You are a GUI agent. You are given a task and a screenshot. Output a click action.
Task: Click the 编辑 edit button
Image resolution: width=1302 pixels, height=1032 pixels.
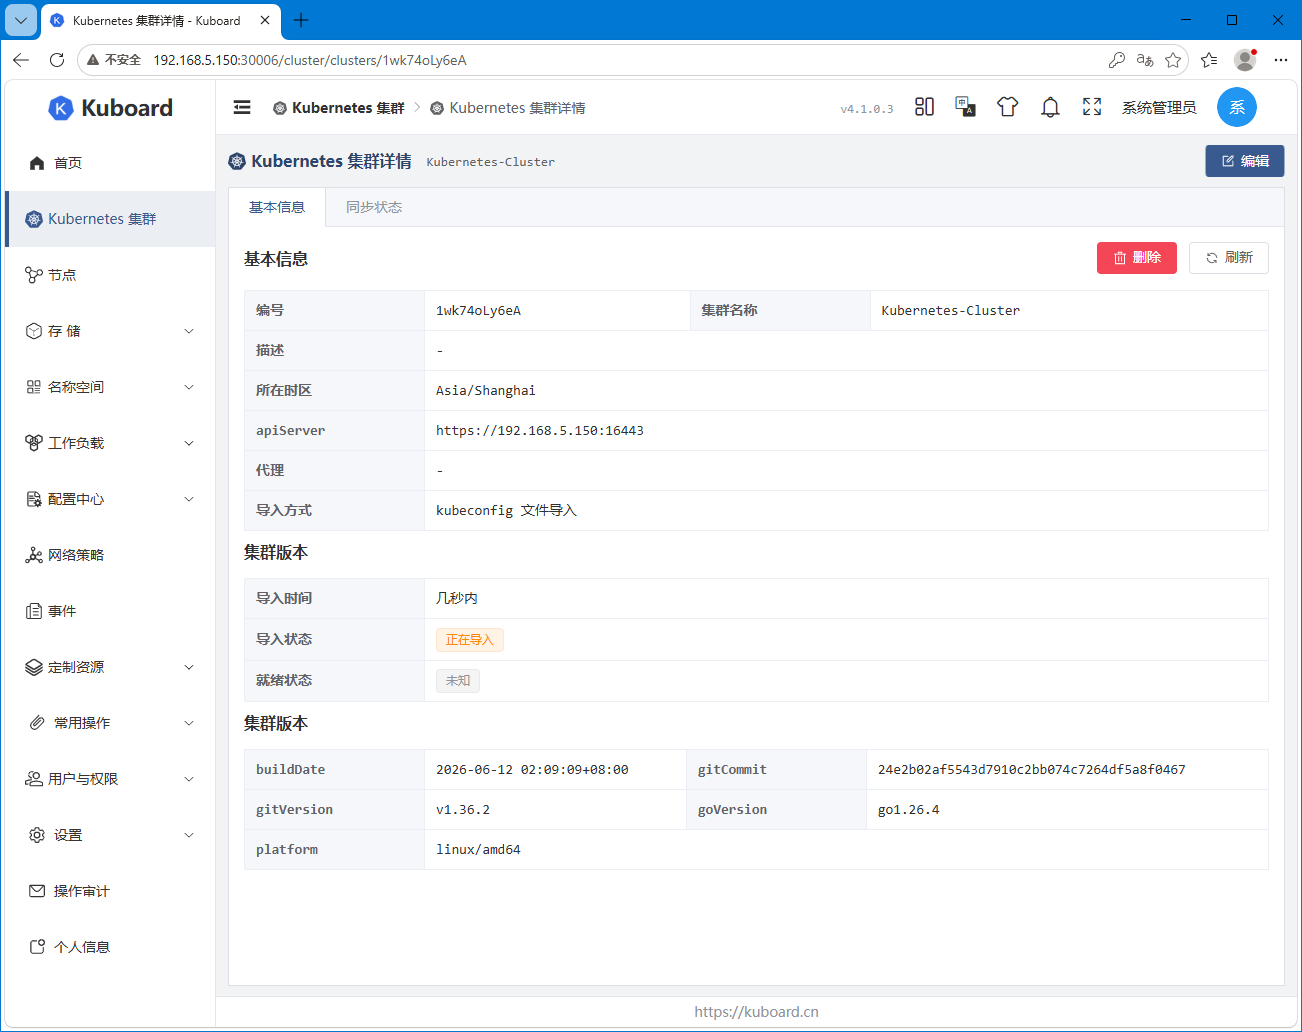(1245, 161)
